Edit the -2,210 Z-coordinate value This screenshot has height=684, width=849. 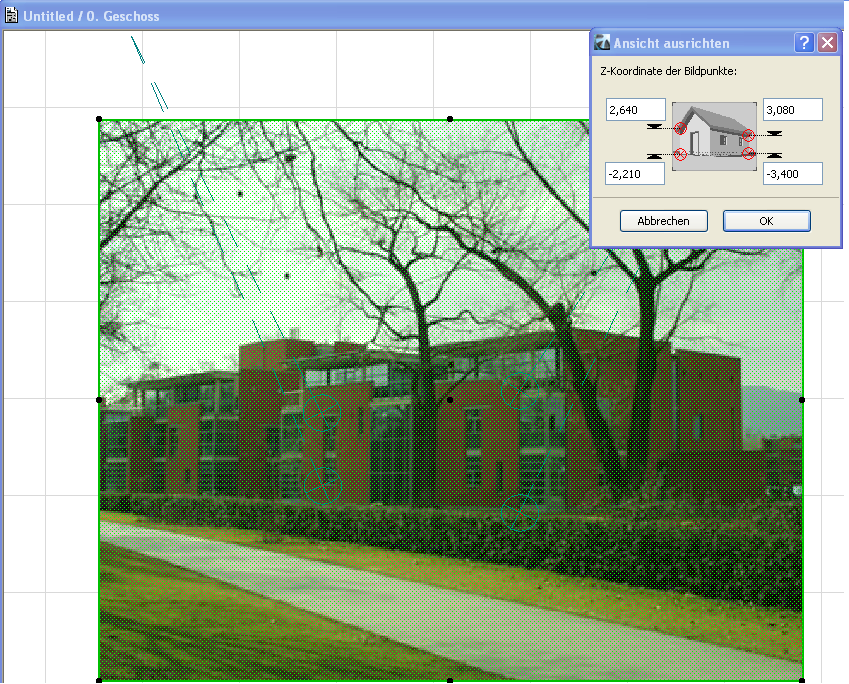634,173
